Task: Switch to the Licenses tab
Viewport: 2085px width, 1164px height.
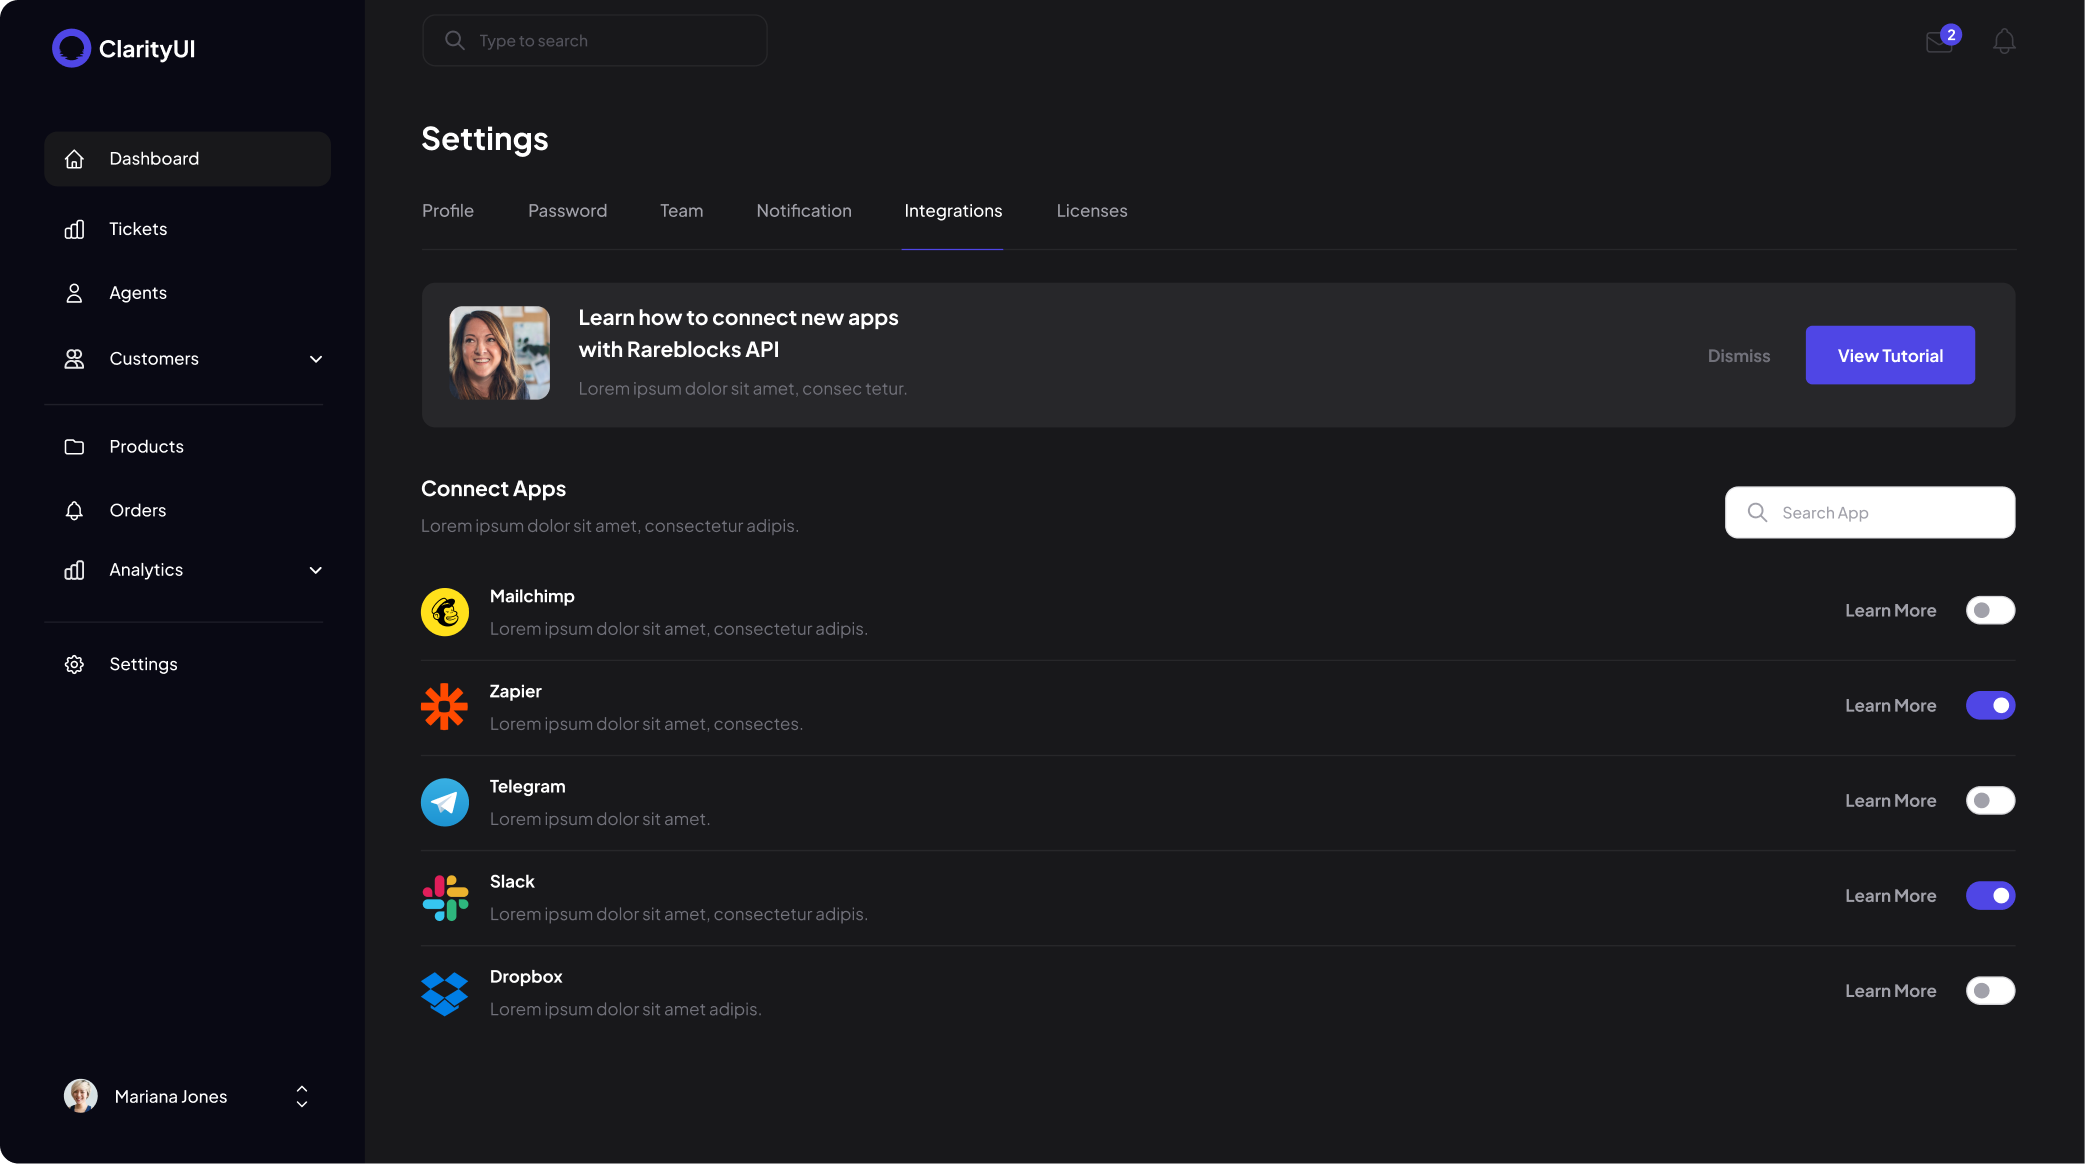Action: (1092, 211)
